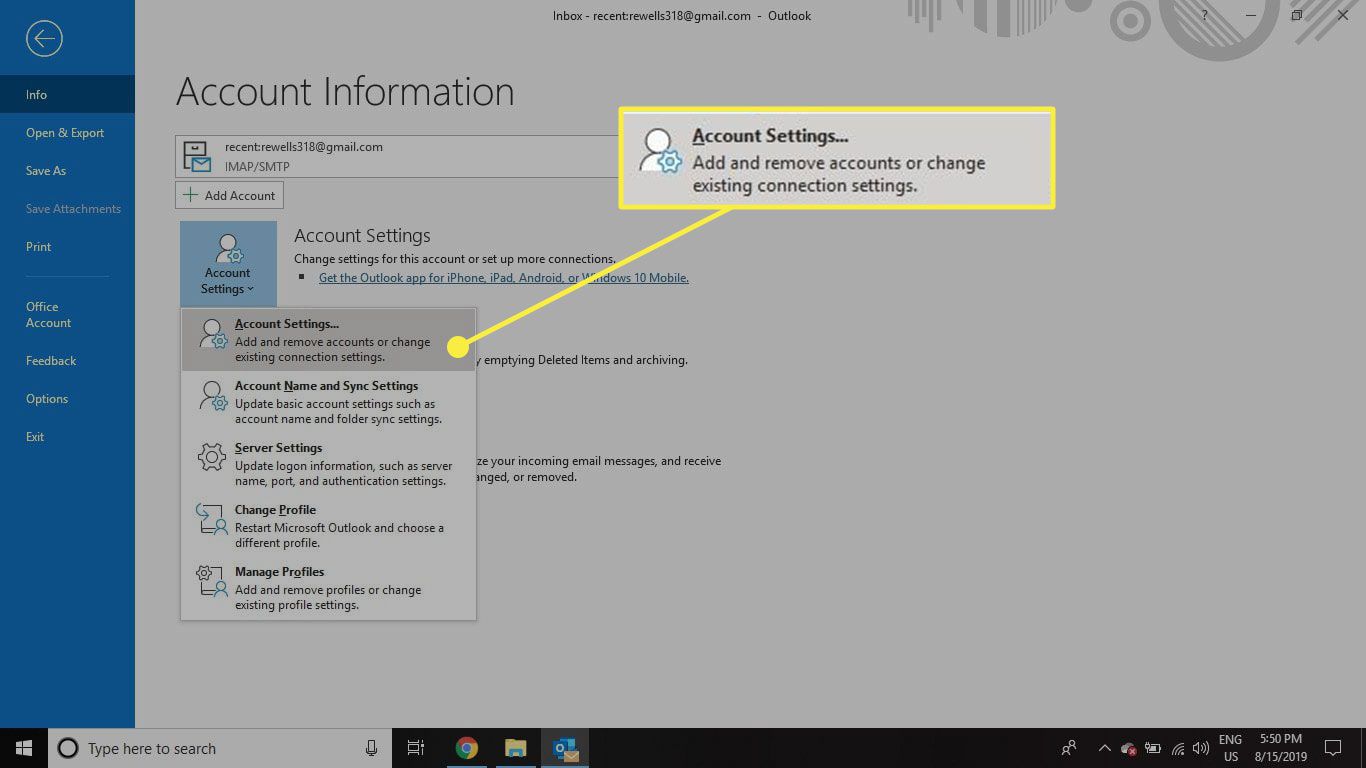Open the People icon in system tray
The width and height of the screenshot is (1366, 768).
1069,748
